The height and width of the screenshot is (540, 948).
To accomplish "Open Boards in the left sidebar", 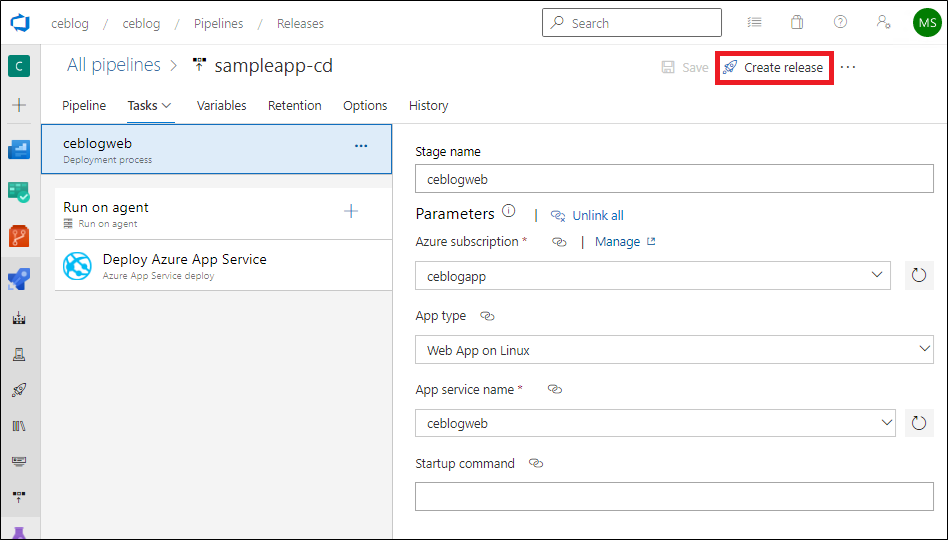I will click(19, 192).
